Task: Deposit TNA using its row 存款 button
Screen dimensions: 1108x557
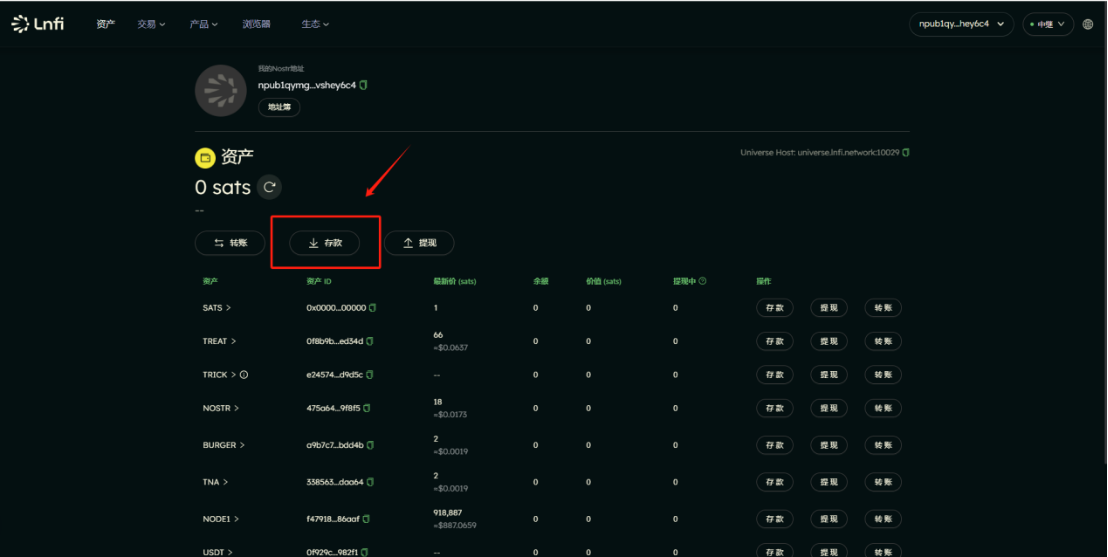Action: 774,482
